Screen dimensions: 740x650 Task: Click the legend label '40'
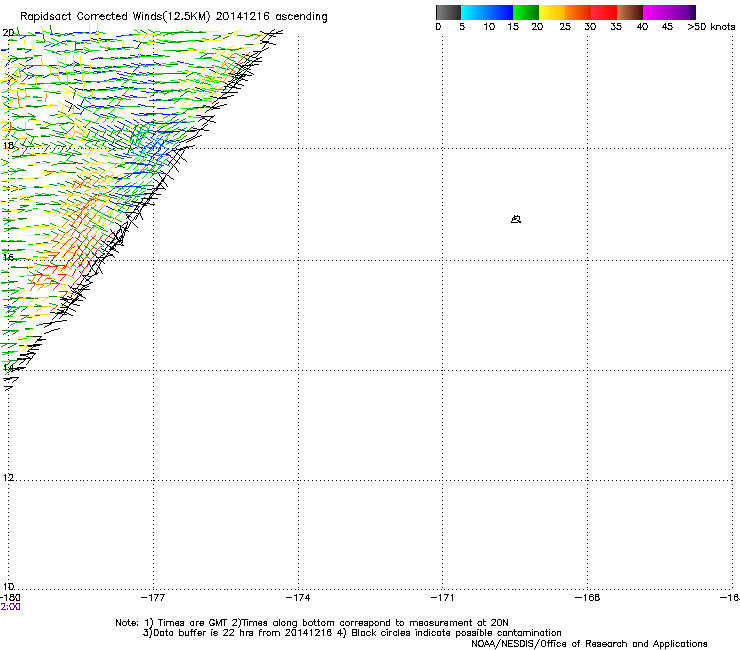[642, 27]
